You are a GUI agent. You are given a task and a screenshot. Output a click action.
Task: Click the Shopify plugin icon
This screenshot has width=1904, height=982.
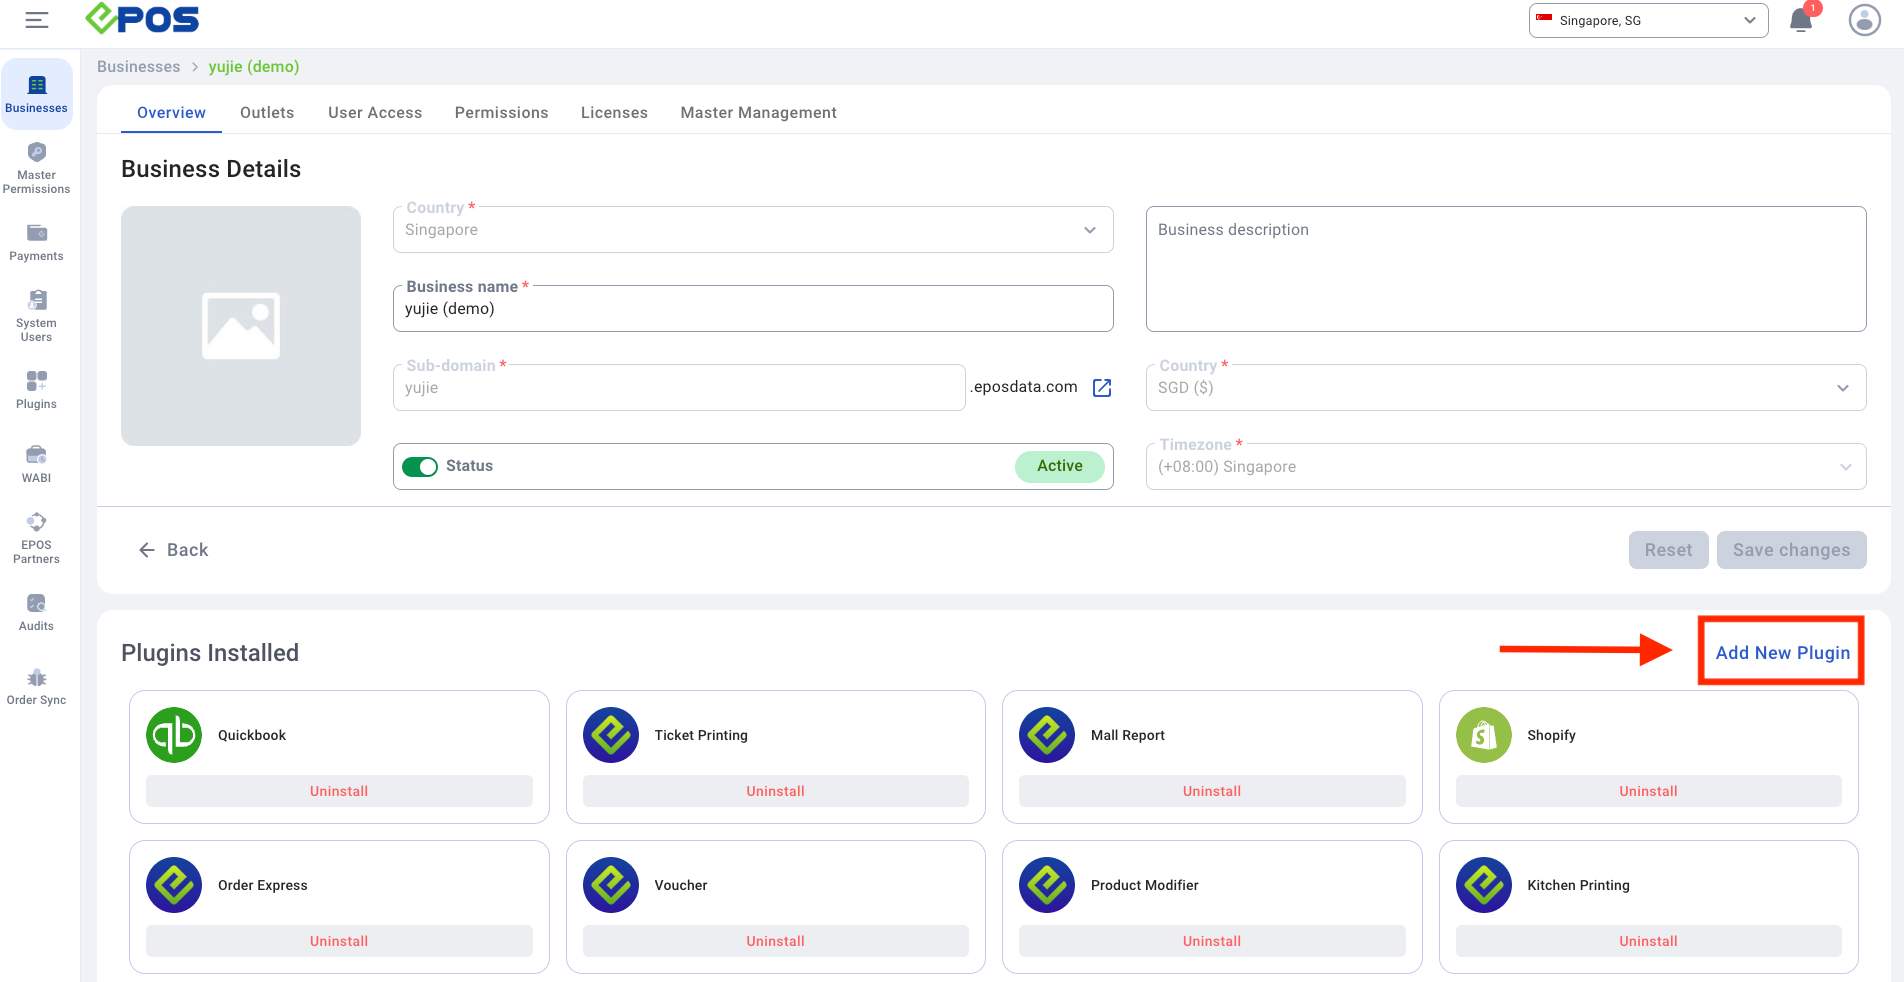tap(1484, 735)
